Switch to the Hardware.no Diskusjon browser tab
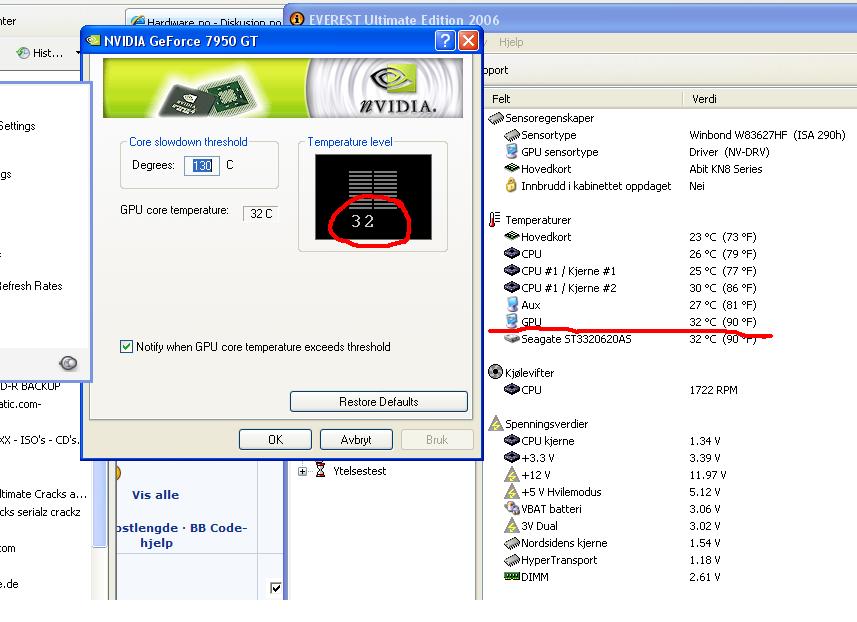Viewport: 857px width, 622px height. coord(206,20)
